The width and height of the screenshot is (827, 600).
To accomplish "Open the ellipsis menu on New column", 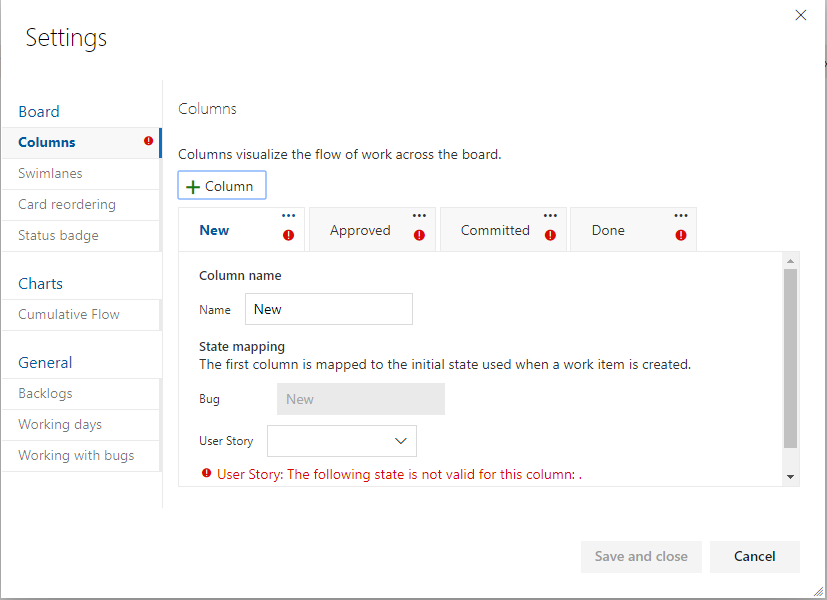I will coord(289,216).
